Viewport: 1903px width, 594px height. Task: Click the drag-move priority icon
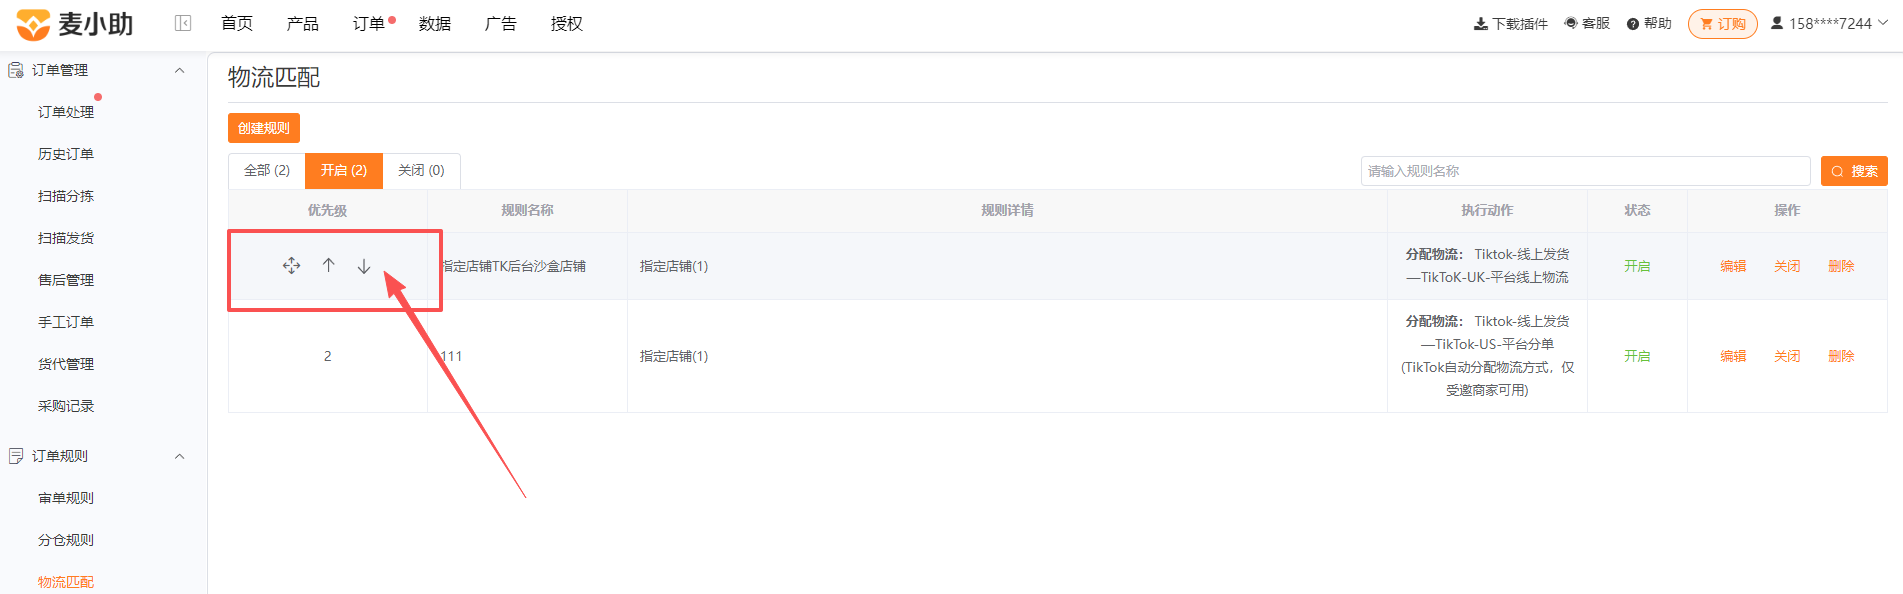[x=291, y=265]
